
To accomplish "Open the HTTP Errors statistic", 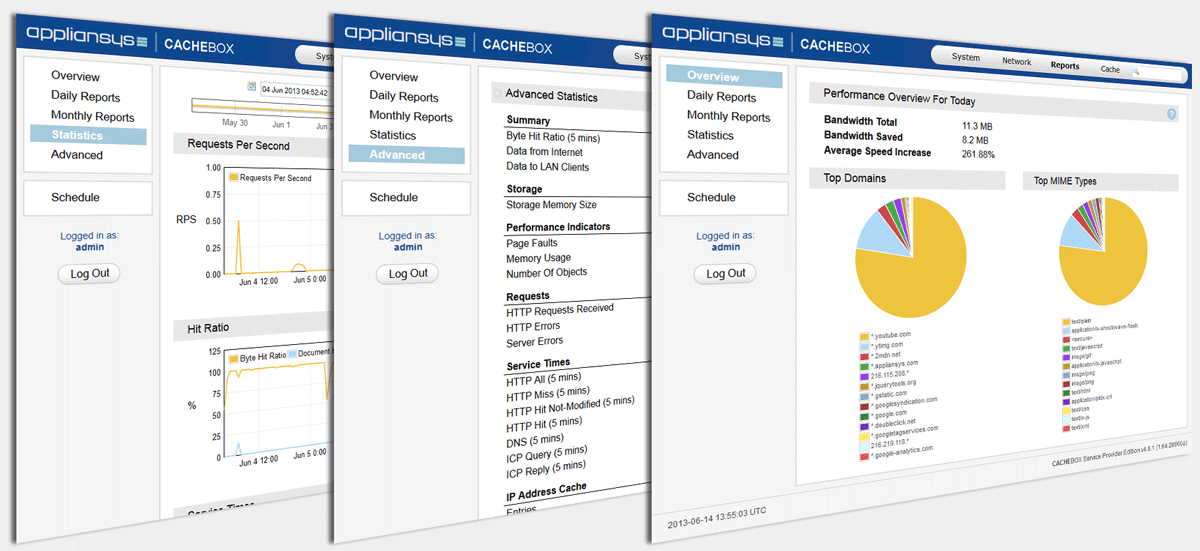I will coord(533,326).
